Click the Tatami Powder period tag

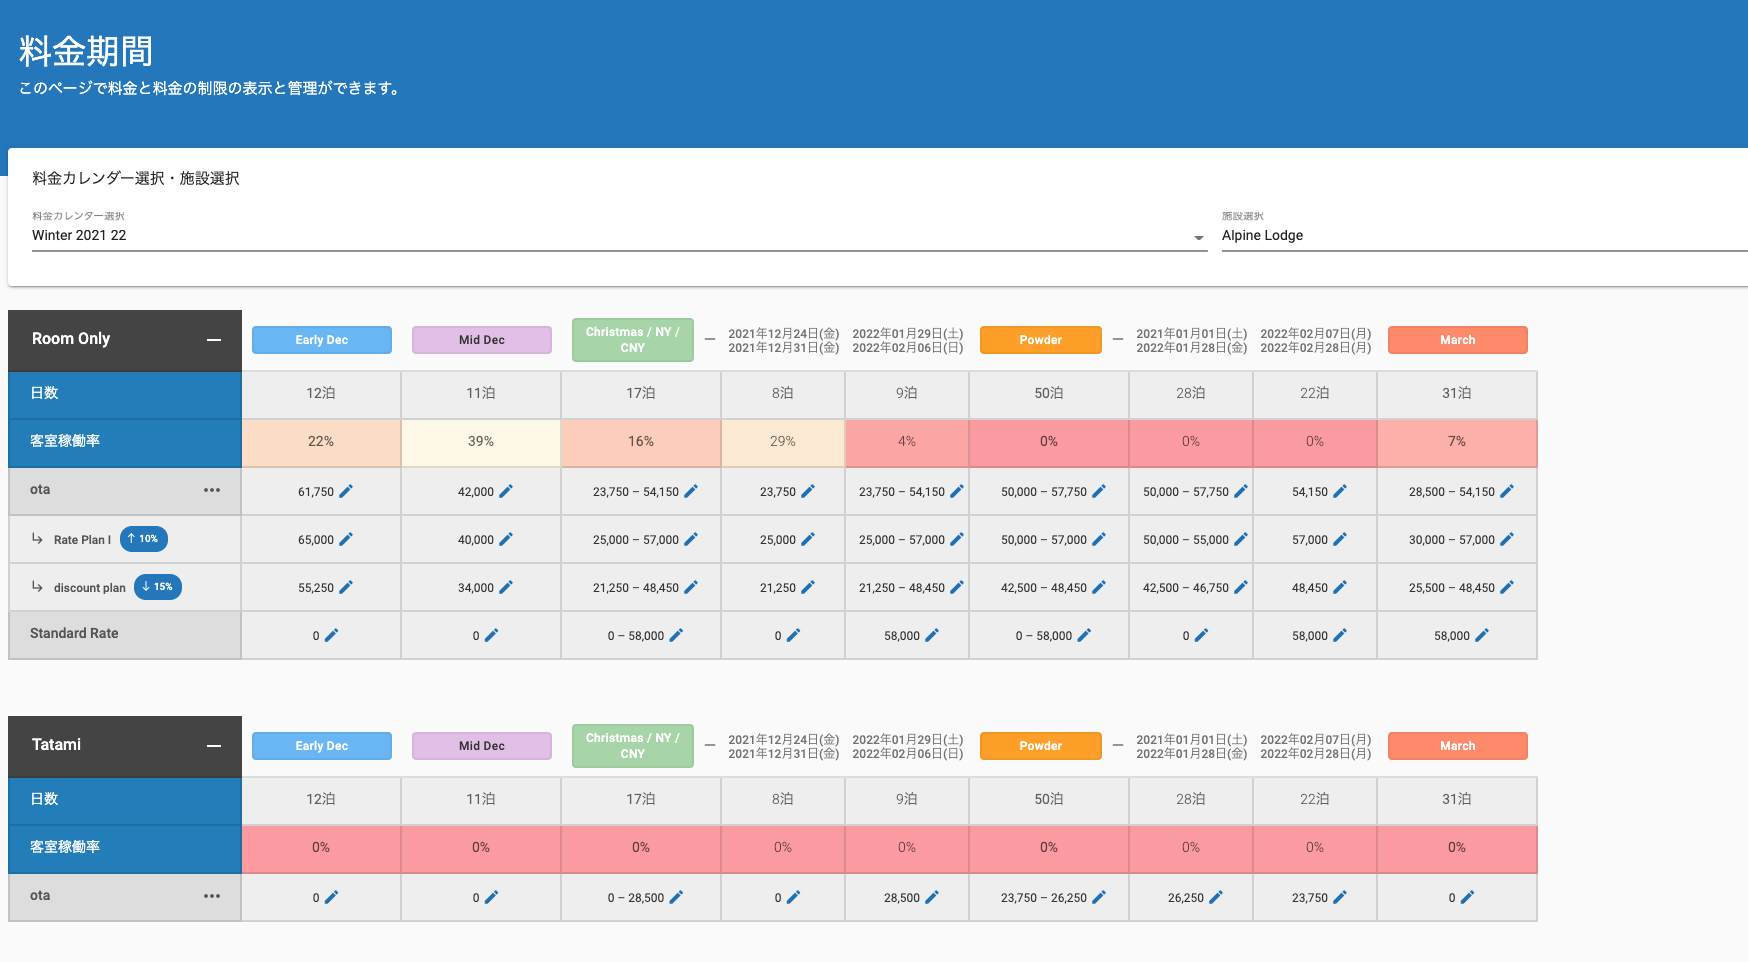(x=1040, y=746)
